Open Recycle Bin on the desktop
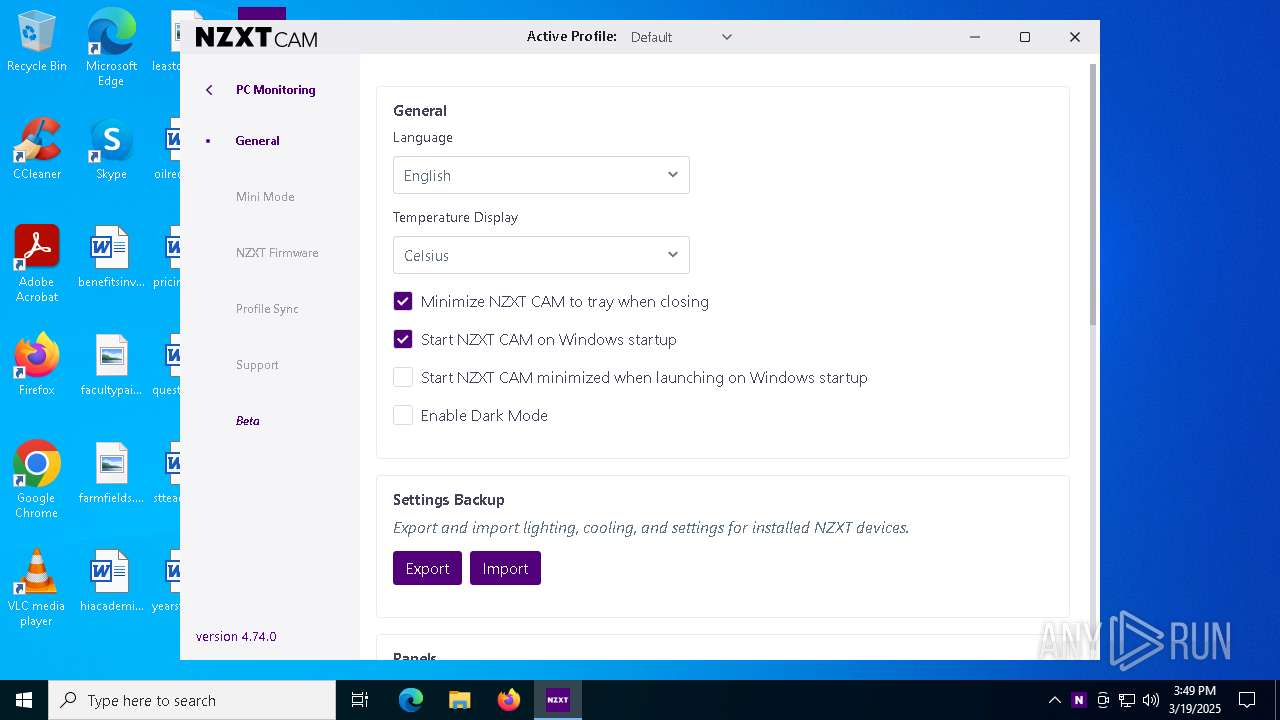 tap(37, 43)
